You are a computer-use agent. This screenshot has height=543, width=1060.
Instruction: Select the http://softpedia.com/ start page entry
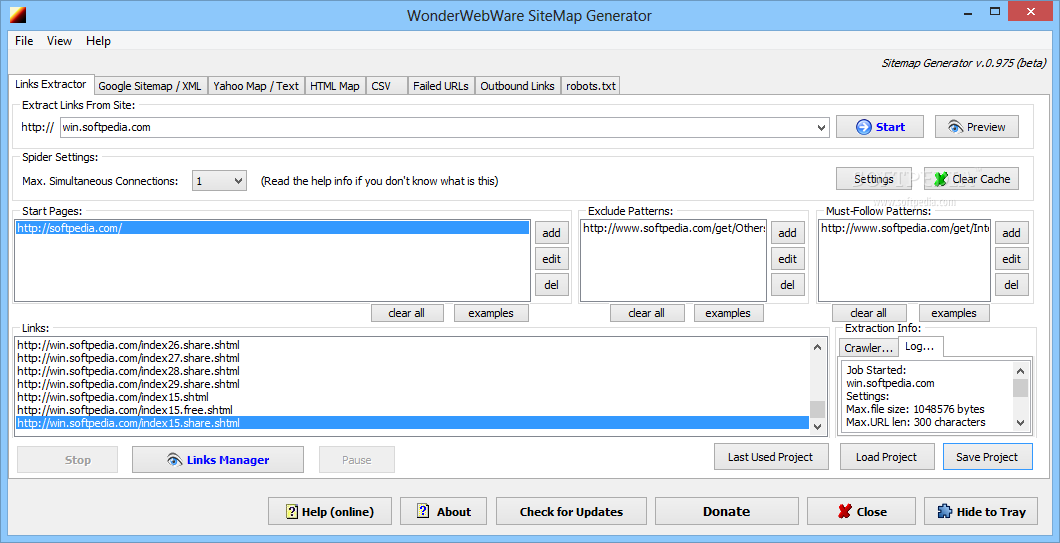pos(272,229)
